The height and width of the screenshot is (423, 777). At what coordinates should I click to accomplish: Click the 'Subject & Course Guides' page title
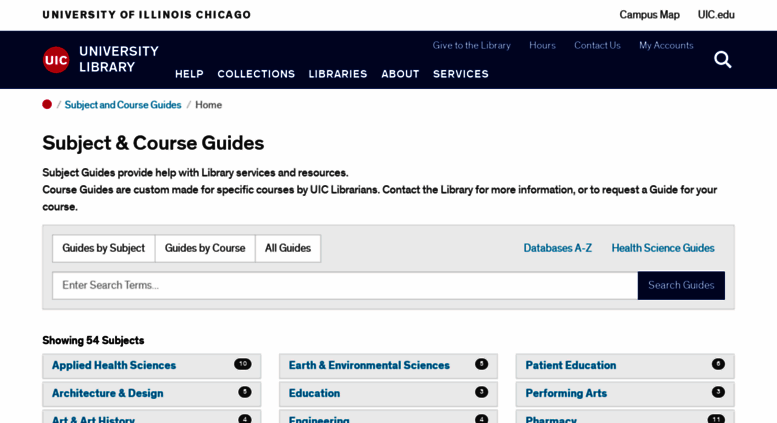click(x=153, y=143)
